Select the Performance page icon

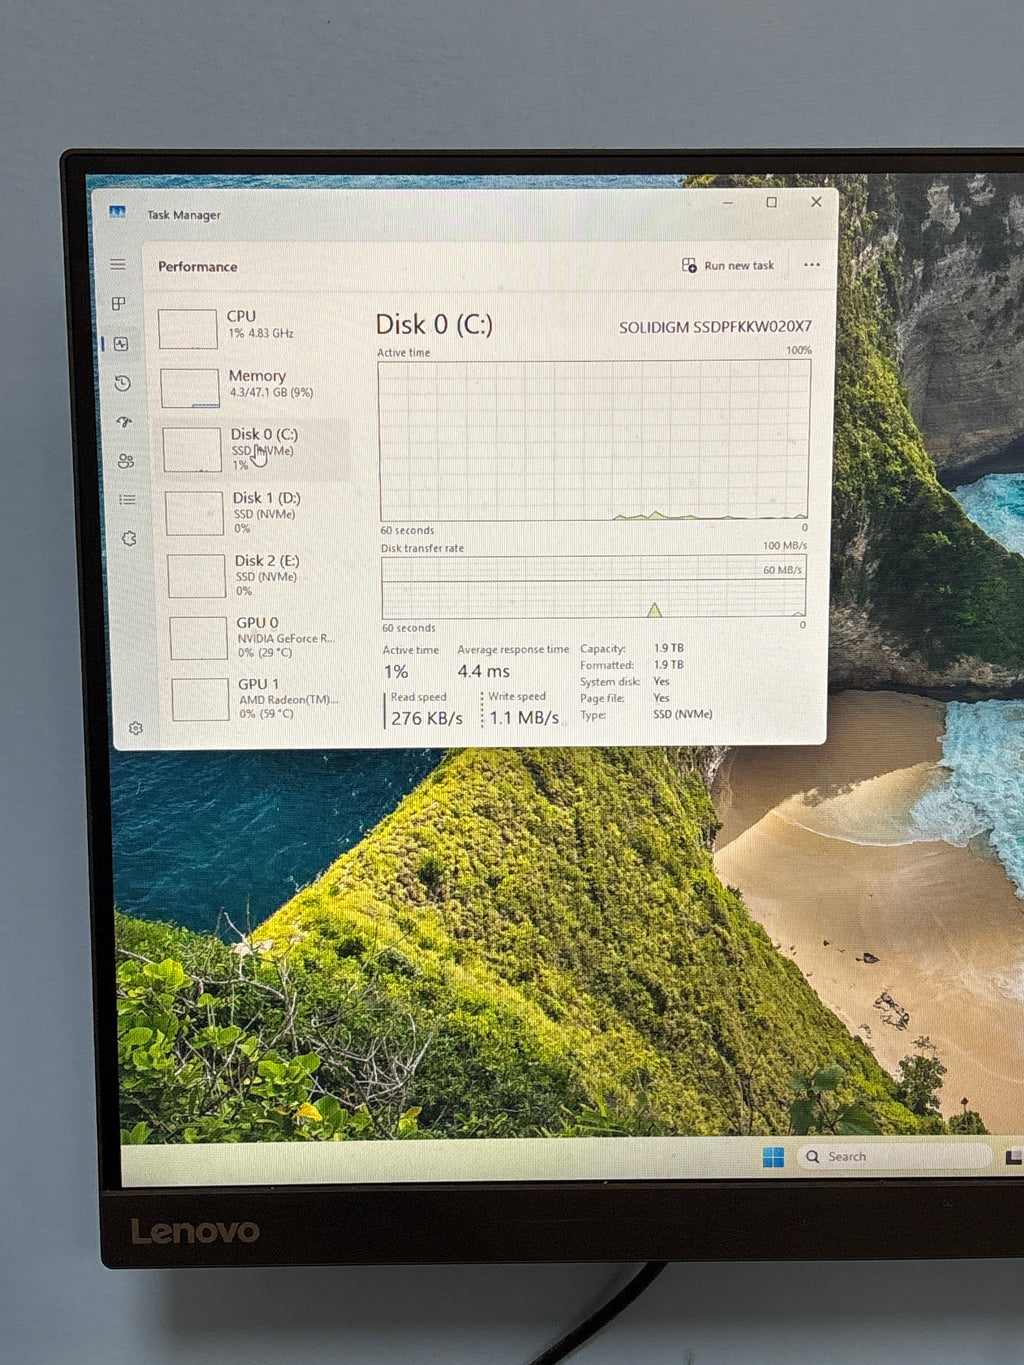click(121, 344)
